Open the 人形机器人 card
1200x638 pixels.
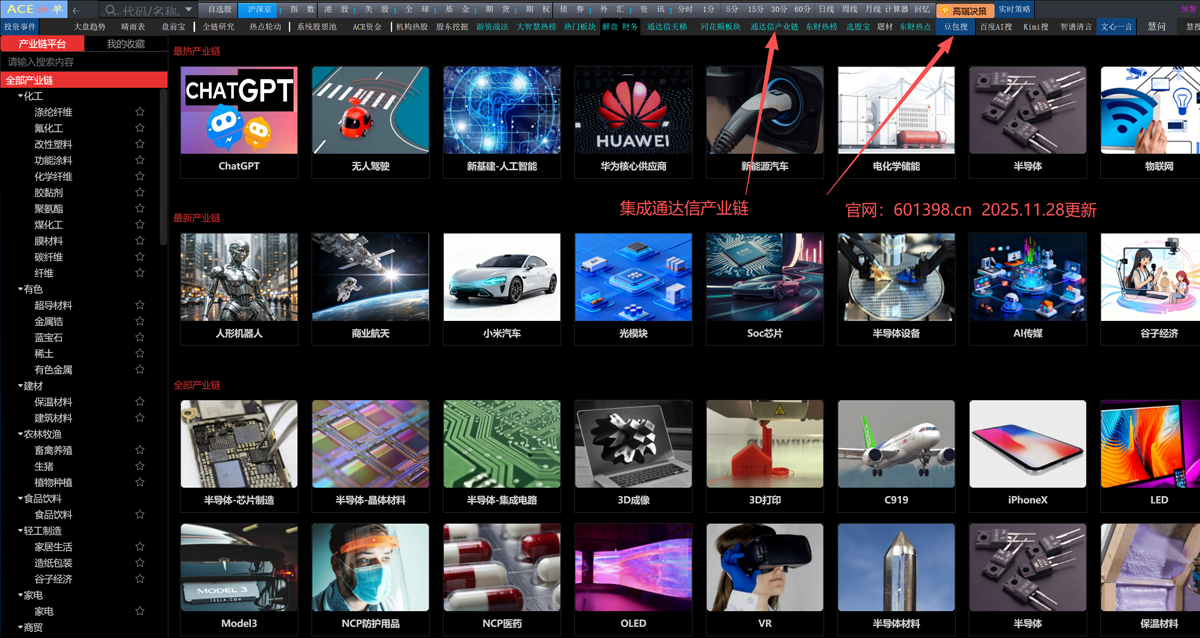pyautogui.click(x=239, y=290)
